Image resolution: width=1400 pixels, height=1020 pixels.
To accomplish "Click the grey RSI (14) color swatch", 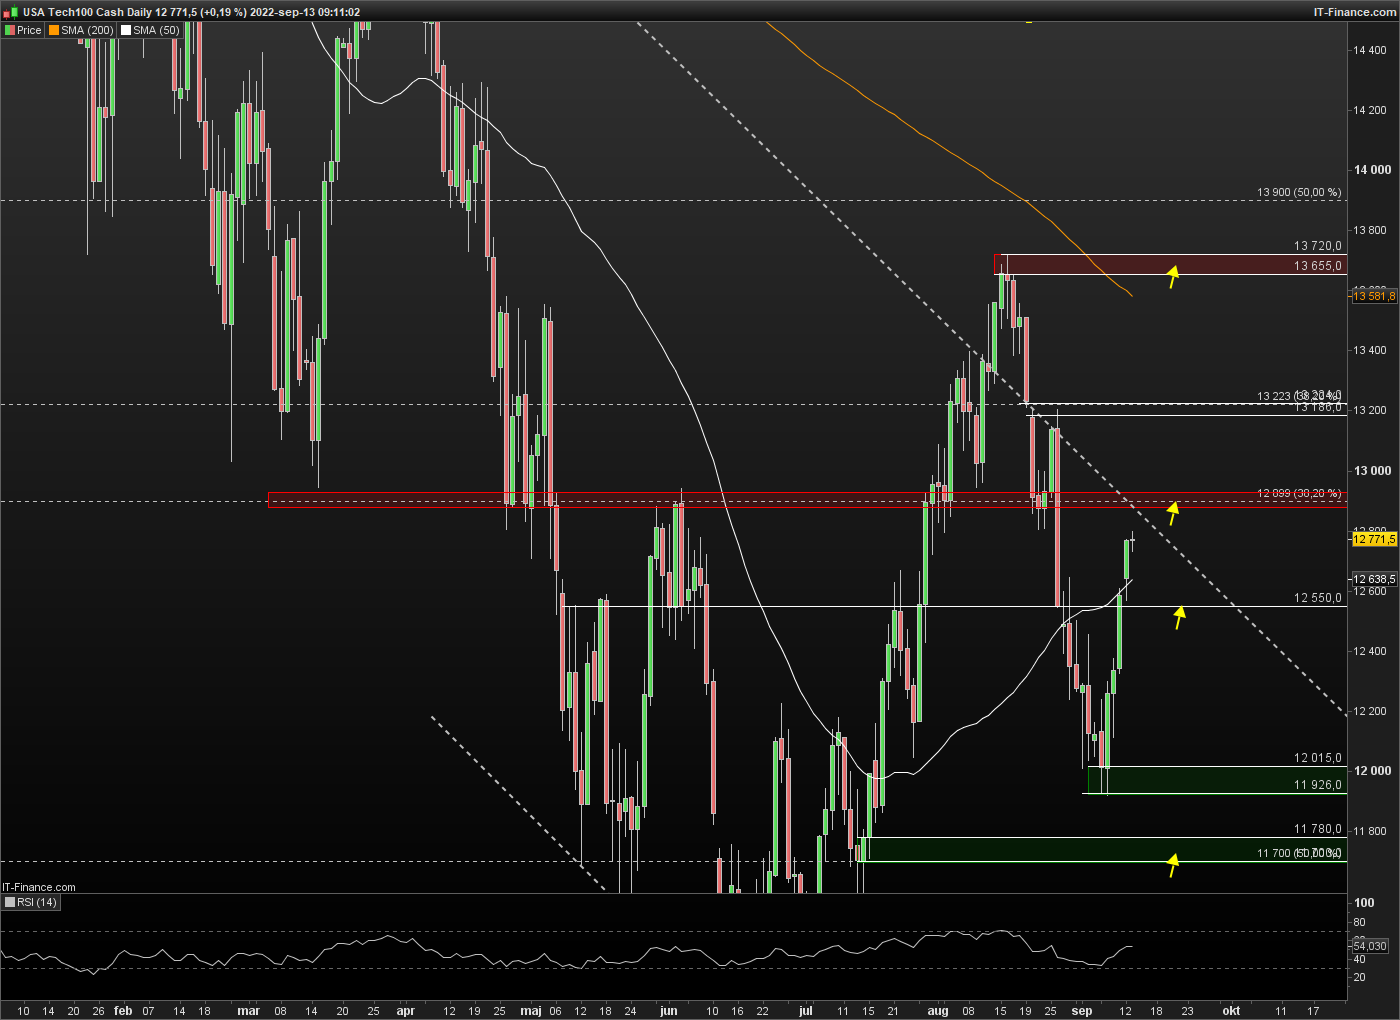I will [10, 902].
